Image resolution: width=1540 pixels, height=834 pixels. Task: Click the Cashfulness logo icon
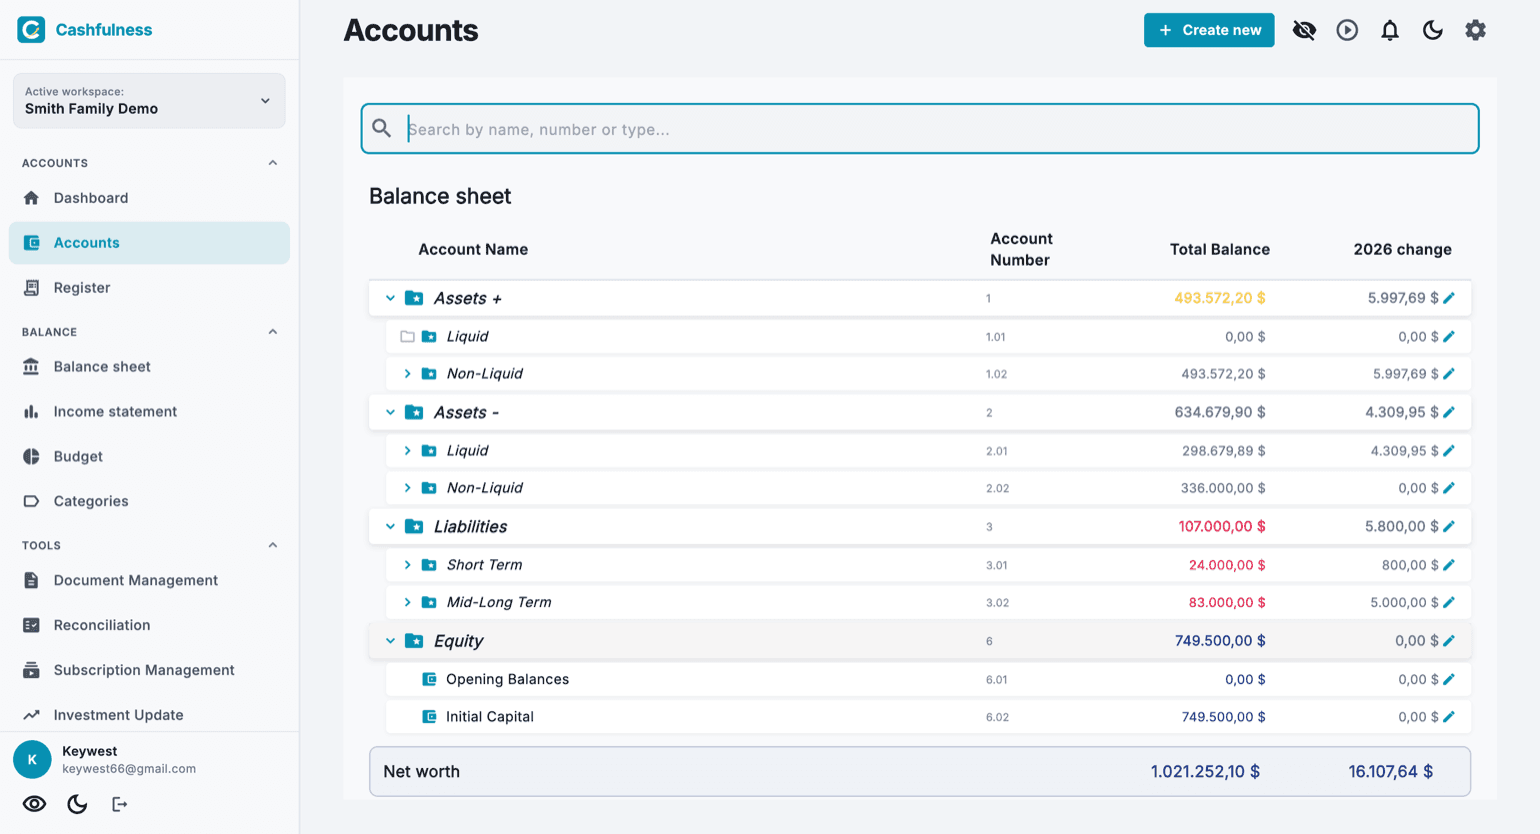(31, 30)
